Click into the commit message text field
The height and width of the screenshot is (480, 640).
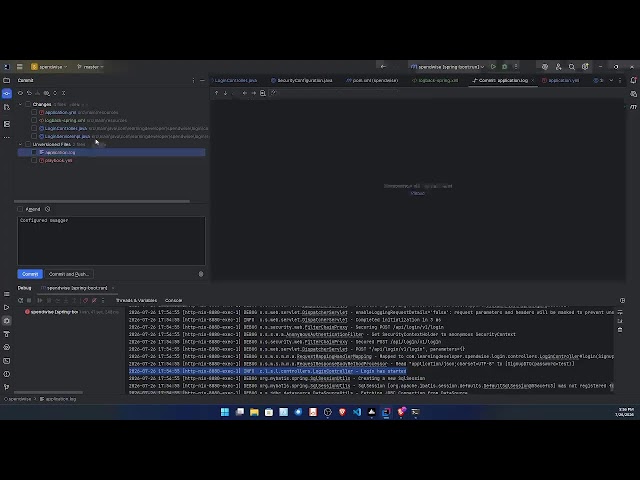click(111, 241)
